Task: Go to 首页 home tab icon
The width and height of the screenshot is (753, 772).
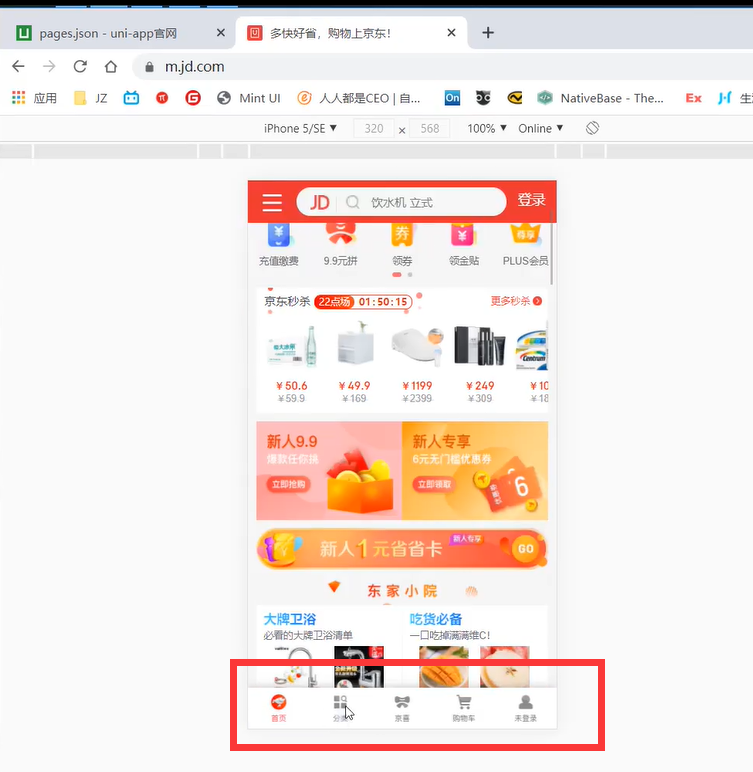Action: (x=279, y=702)
